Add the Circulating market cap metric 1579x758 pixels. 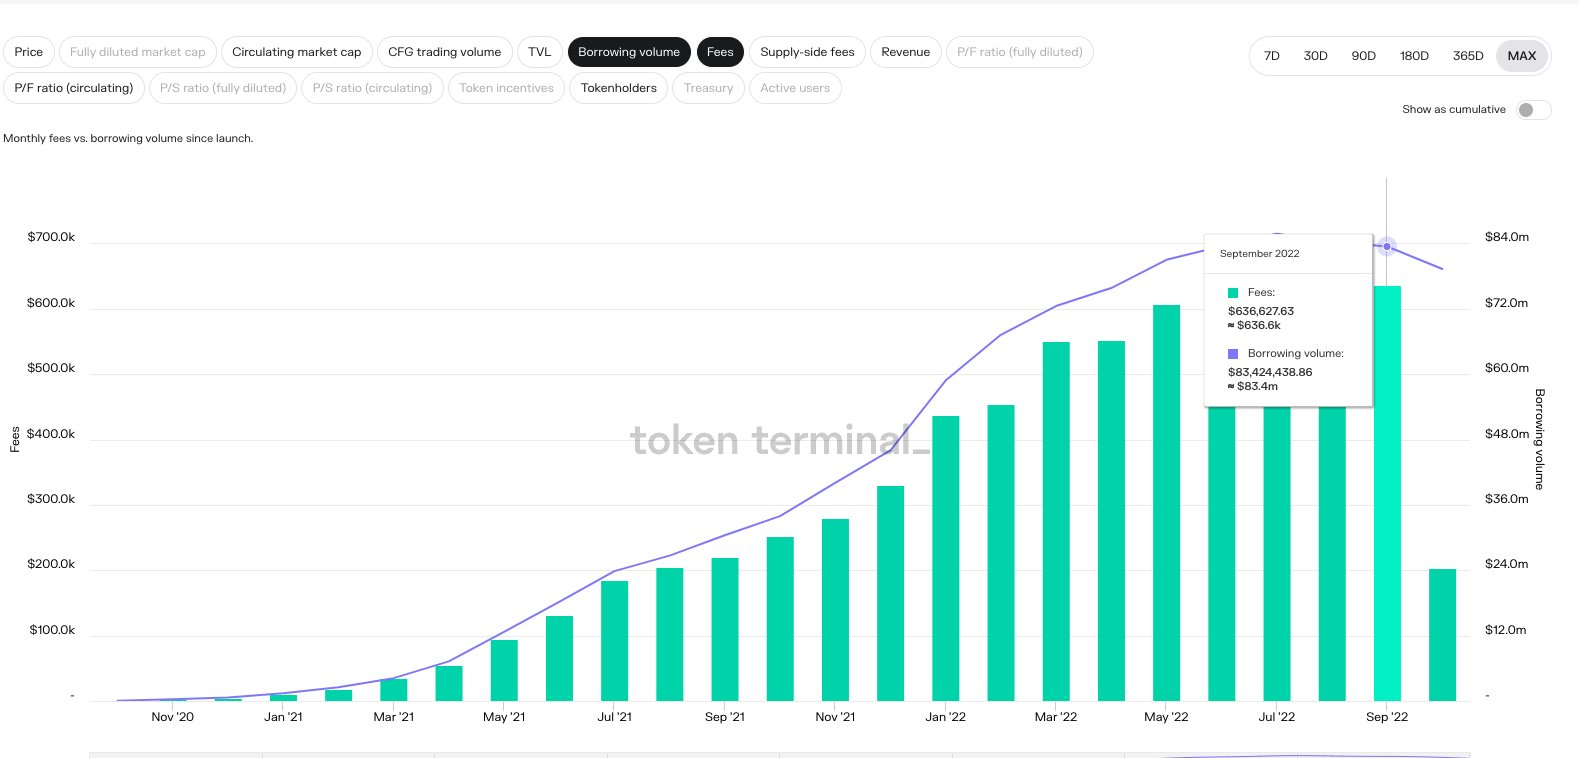pyautogui.click(x=296, y=52)
